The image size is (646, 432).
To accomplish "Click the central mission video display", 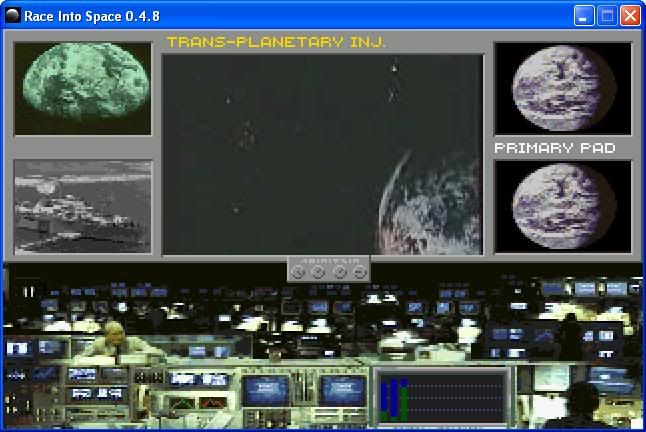I will [x=323, y=154].
